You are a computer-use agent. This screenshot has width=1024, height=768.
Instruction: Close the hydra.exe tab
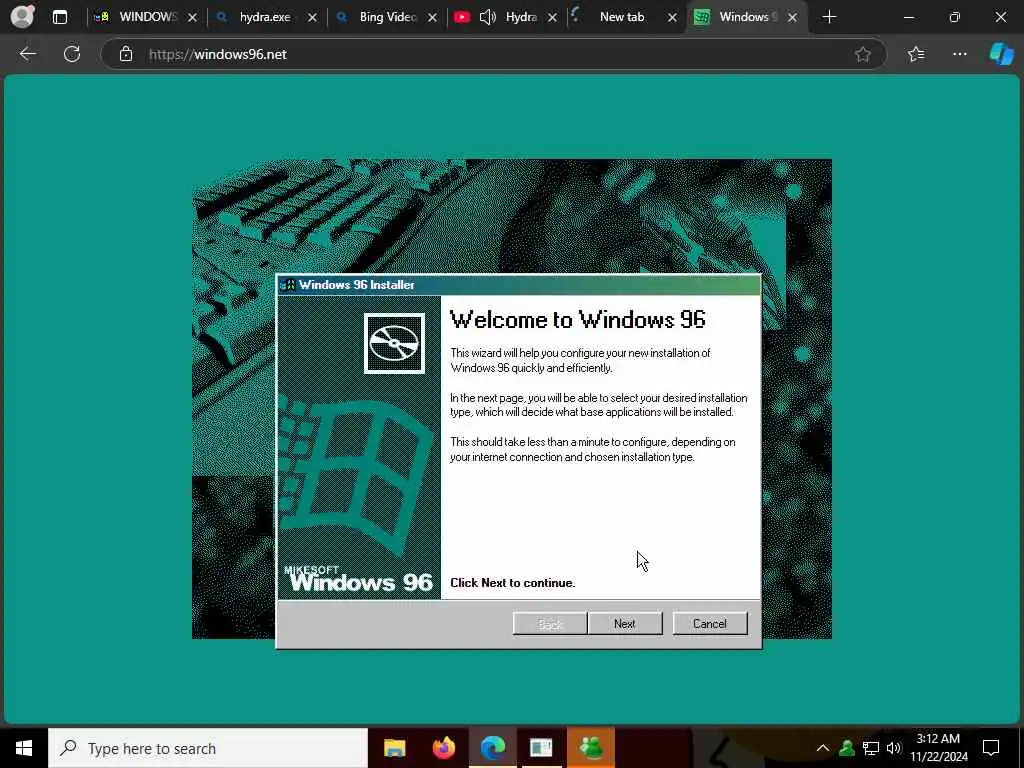[312, 18]
